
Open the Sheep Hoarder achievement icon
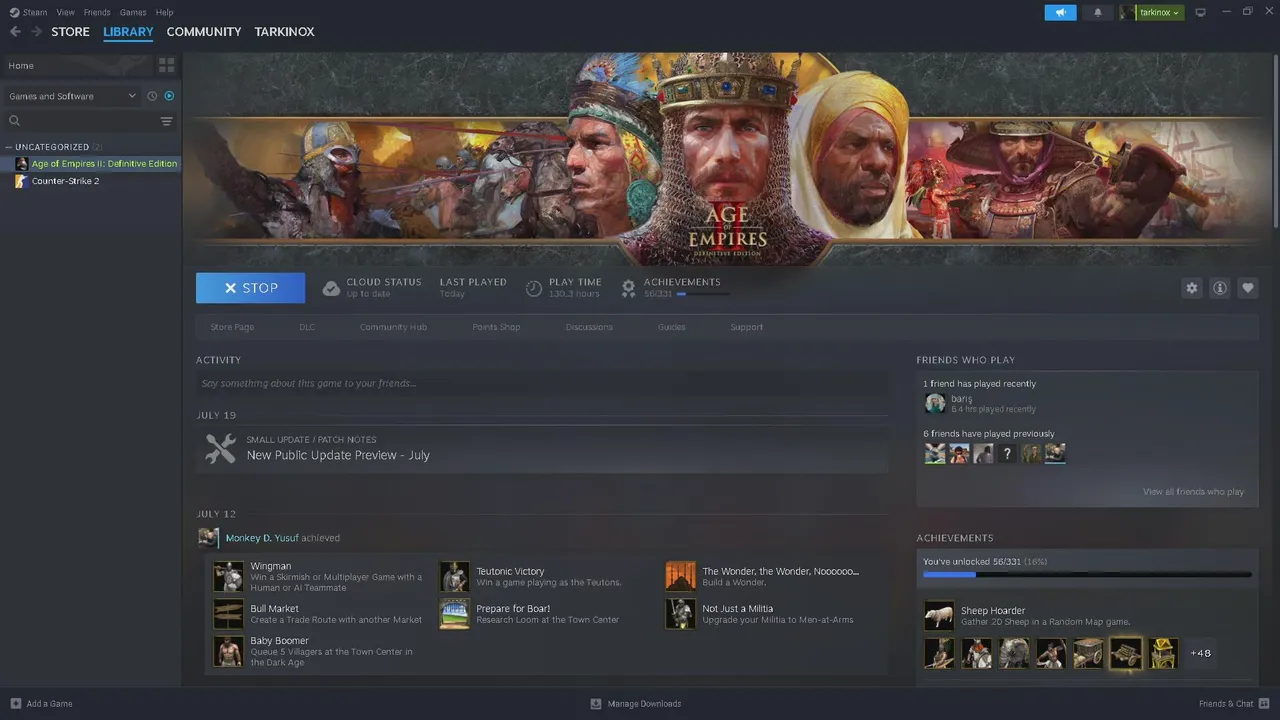coord(939,616)
